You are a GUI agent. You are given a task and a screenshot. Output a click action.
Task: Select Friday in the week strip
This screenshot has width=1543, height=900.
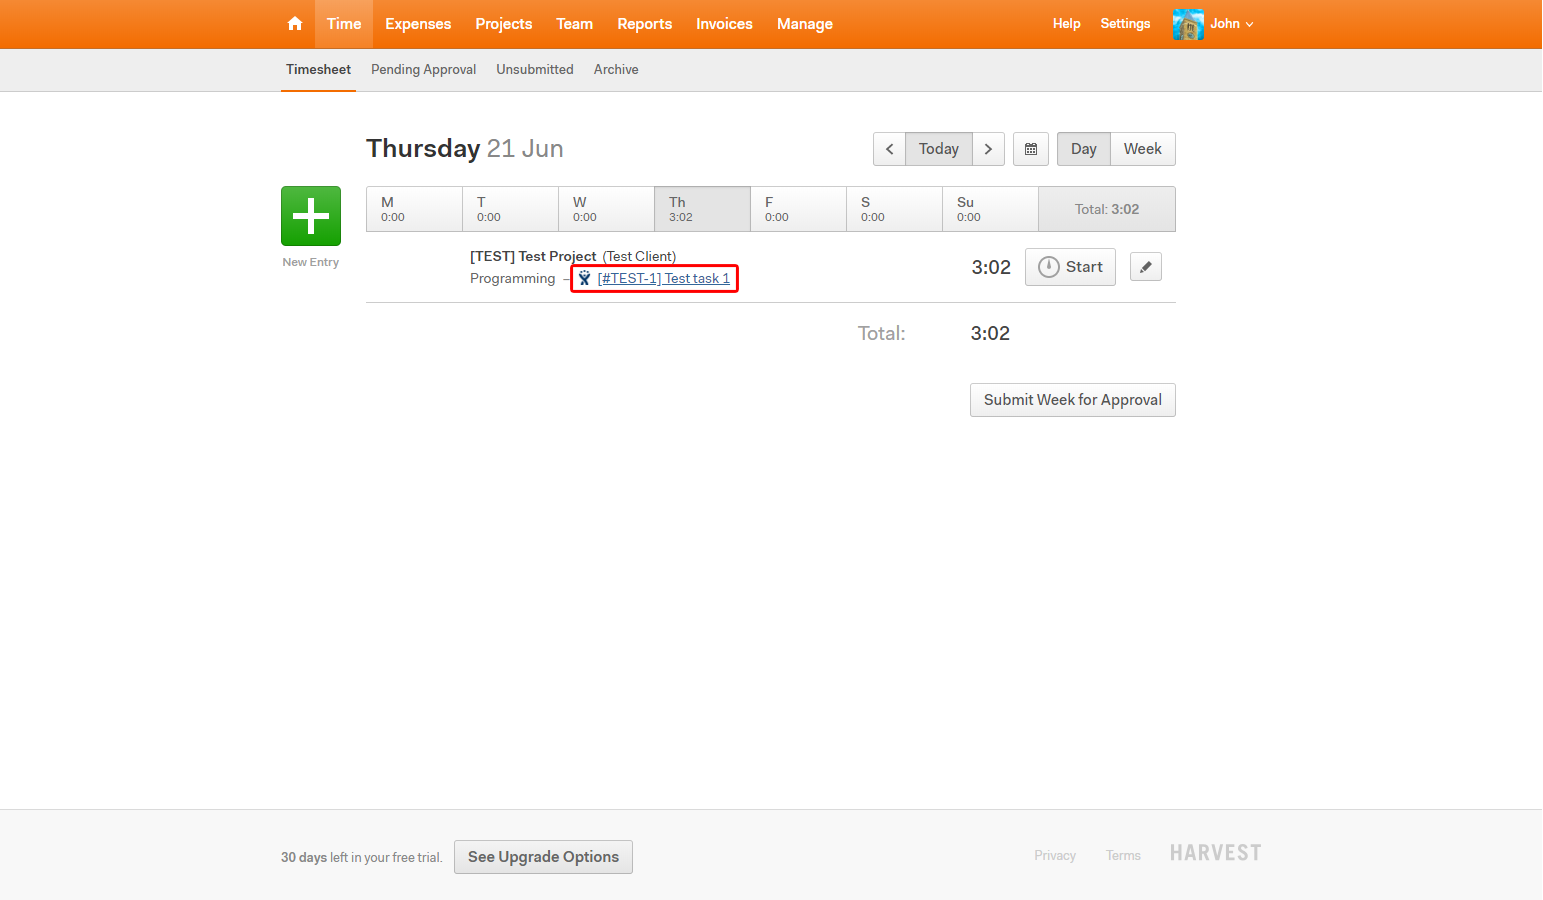(798, 209)
